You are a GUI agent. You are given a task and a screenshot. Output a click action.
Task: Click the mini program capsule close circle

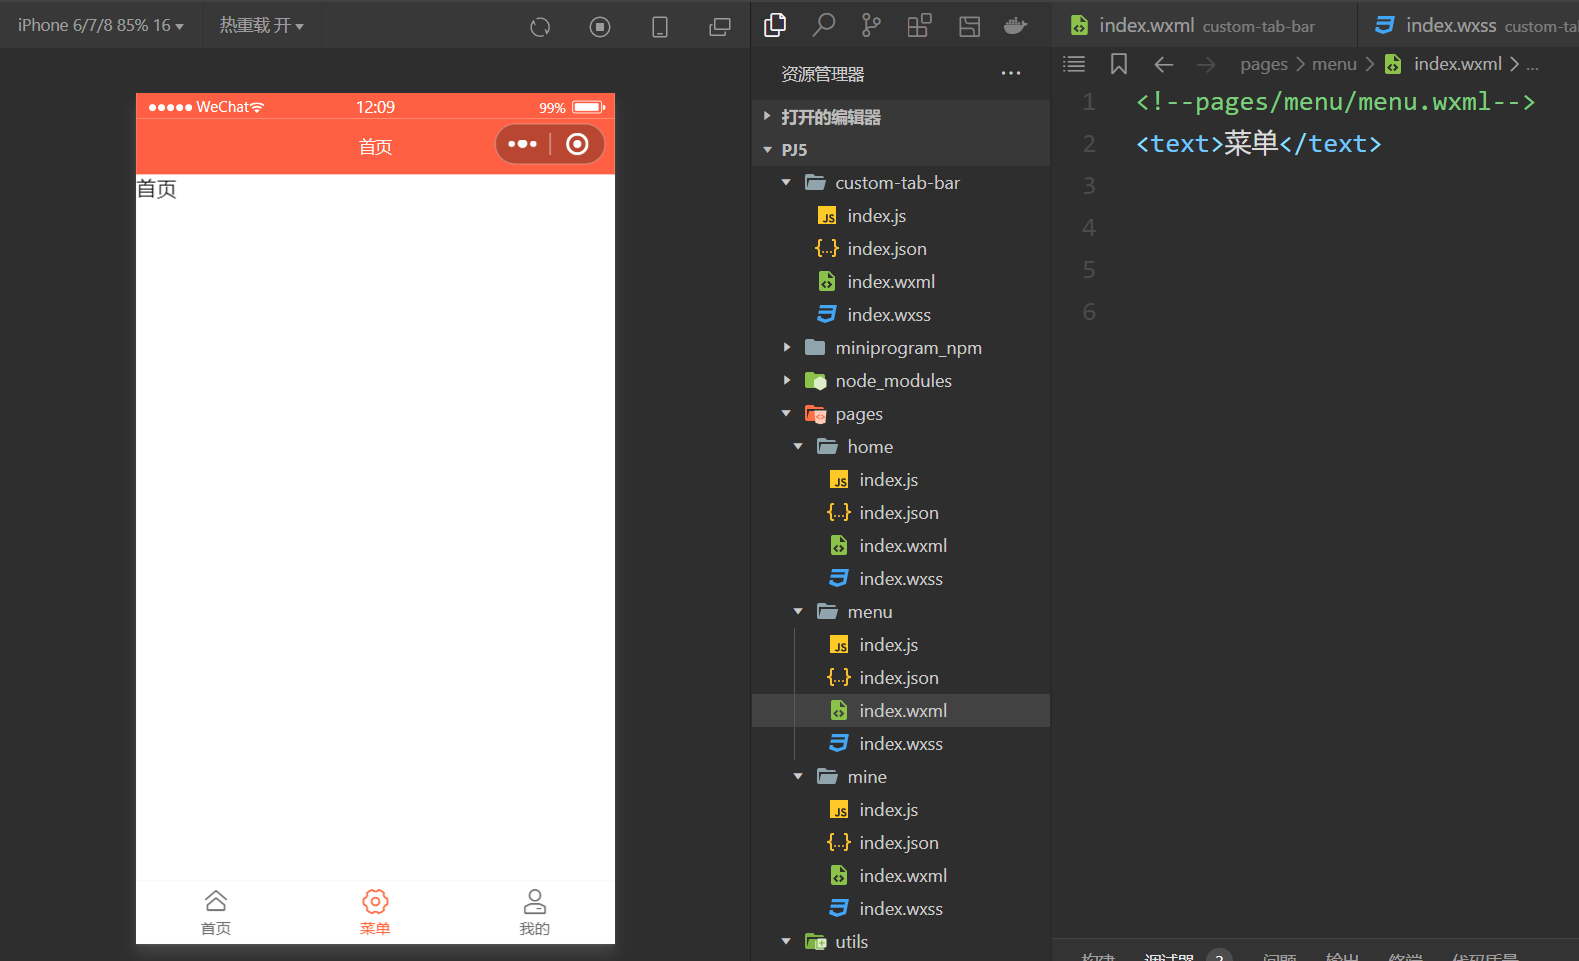pos(577,144)
